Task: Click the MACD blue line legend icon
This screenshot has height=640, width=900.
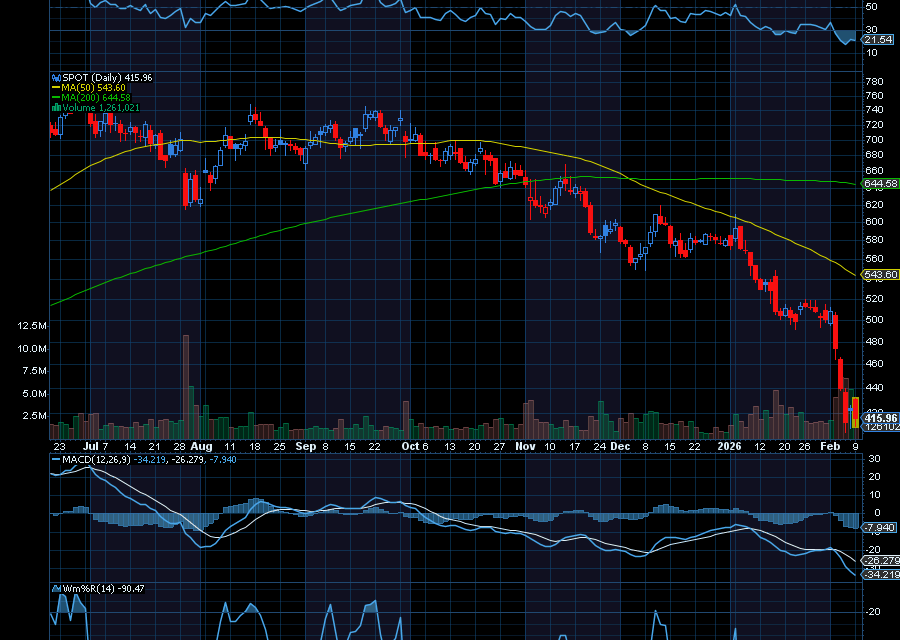Action: tap(56, 459)
